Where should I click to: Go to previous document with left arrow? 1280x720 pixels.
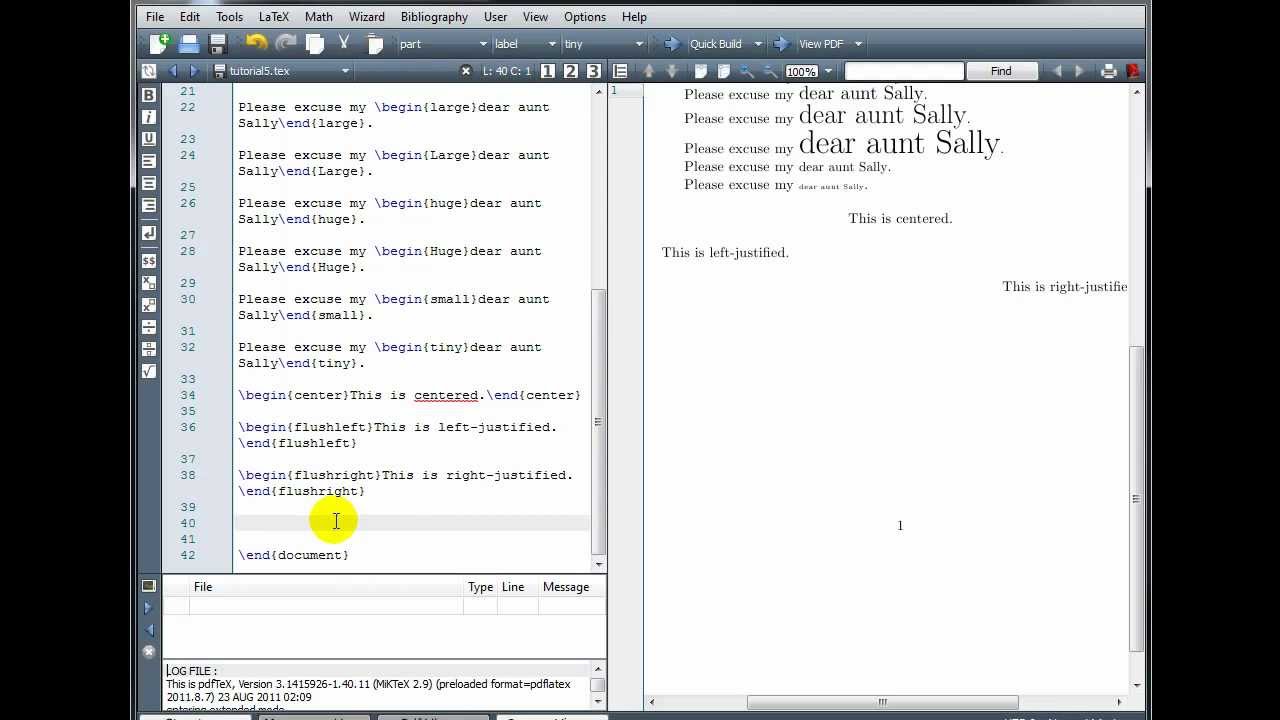point(173,71)
